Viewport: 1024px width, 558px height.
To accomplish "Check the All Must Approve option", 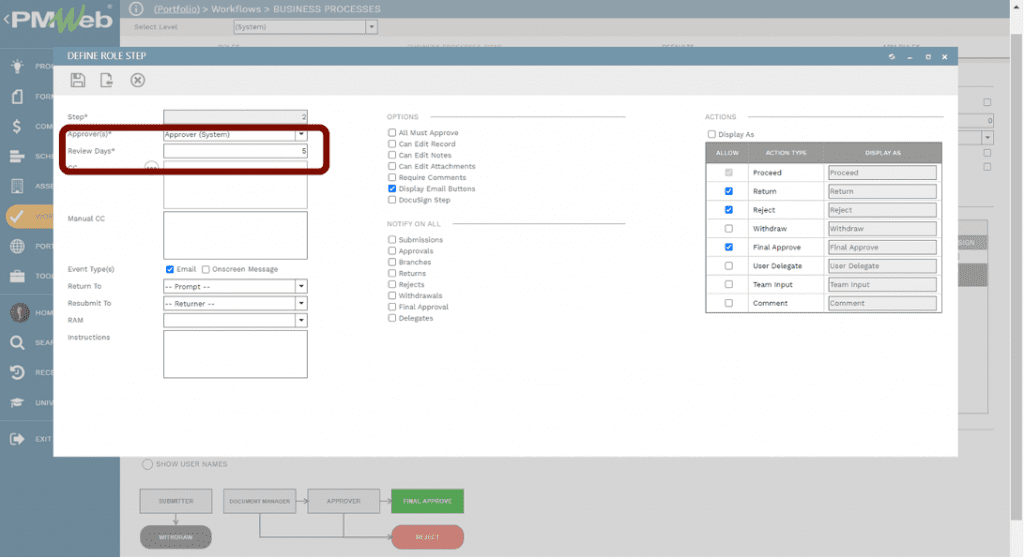I will pyautogui.click(x=392, y=133).
